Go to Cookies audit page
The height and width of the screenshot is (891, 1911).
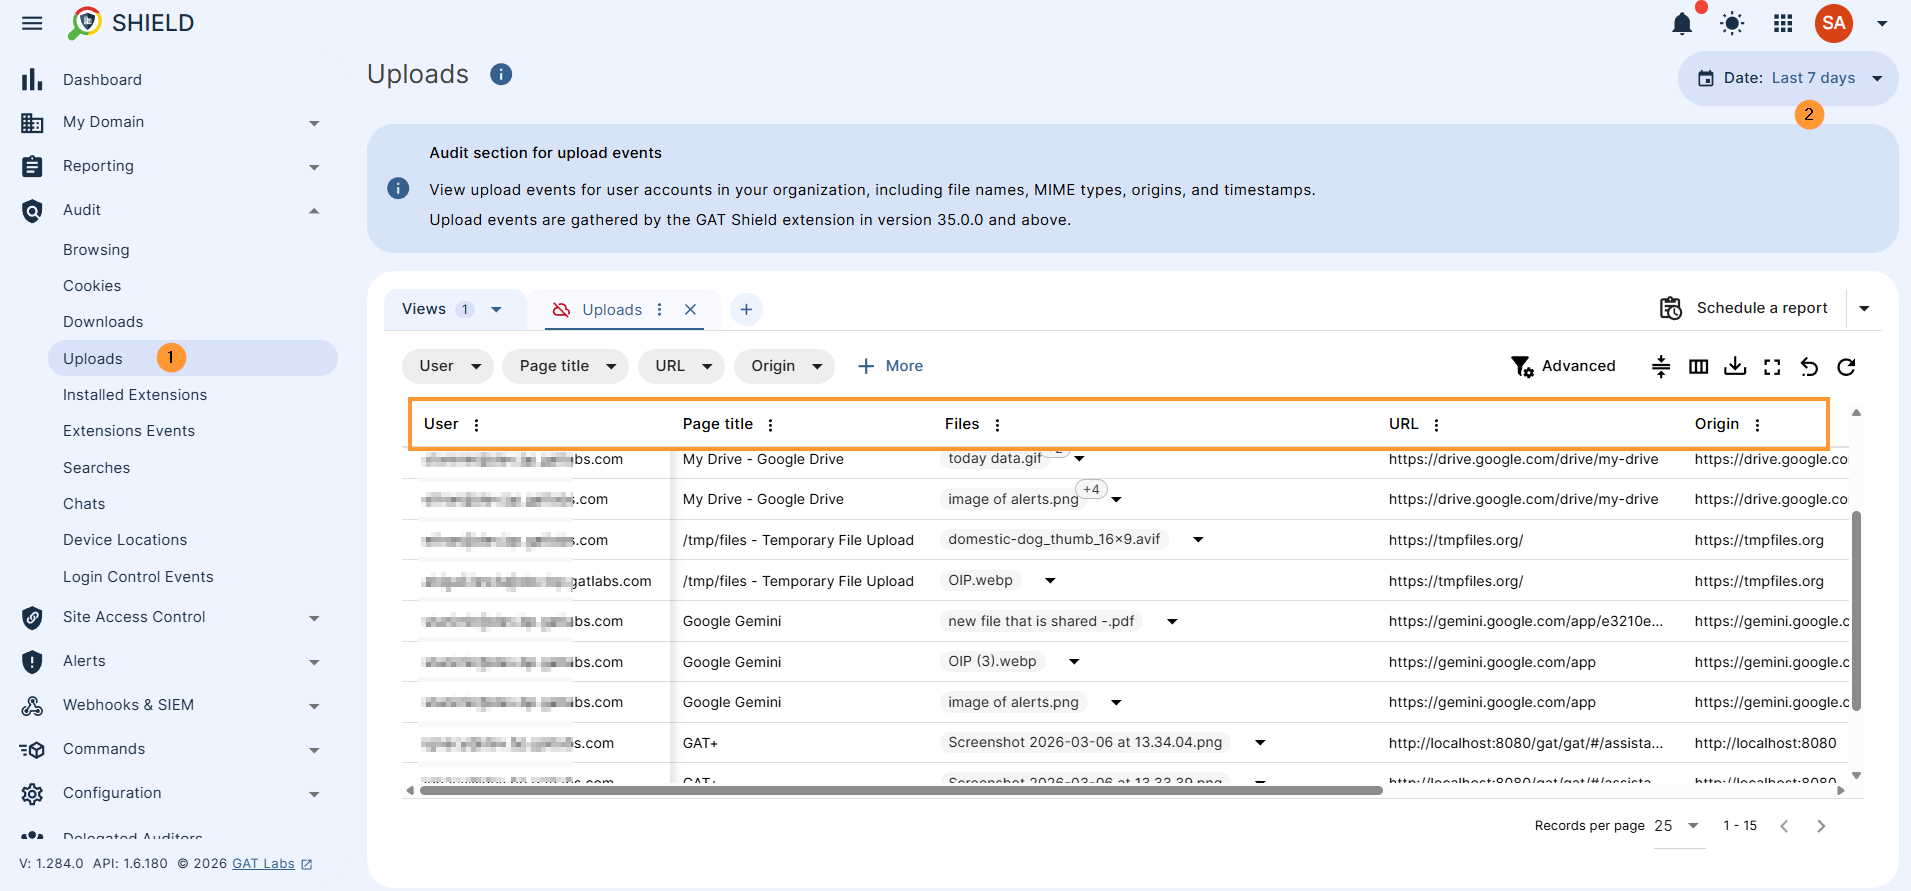[x=92, y=286]
